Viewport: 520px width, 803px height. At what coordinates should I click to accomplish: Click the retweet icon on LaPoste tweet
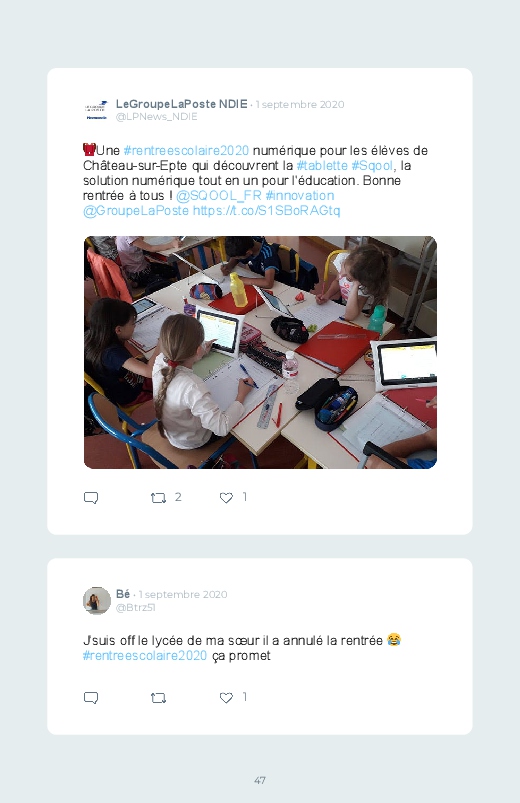coord(158,498)
